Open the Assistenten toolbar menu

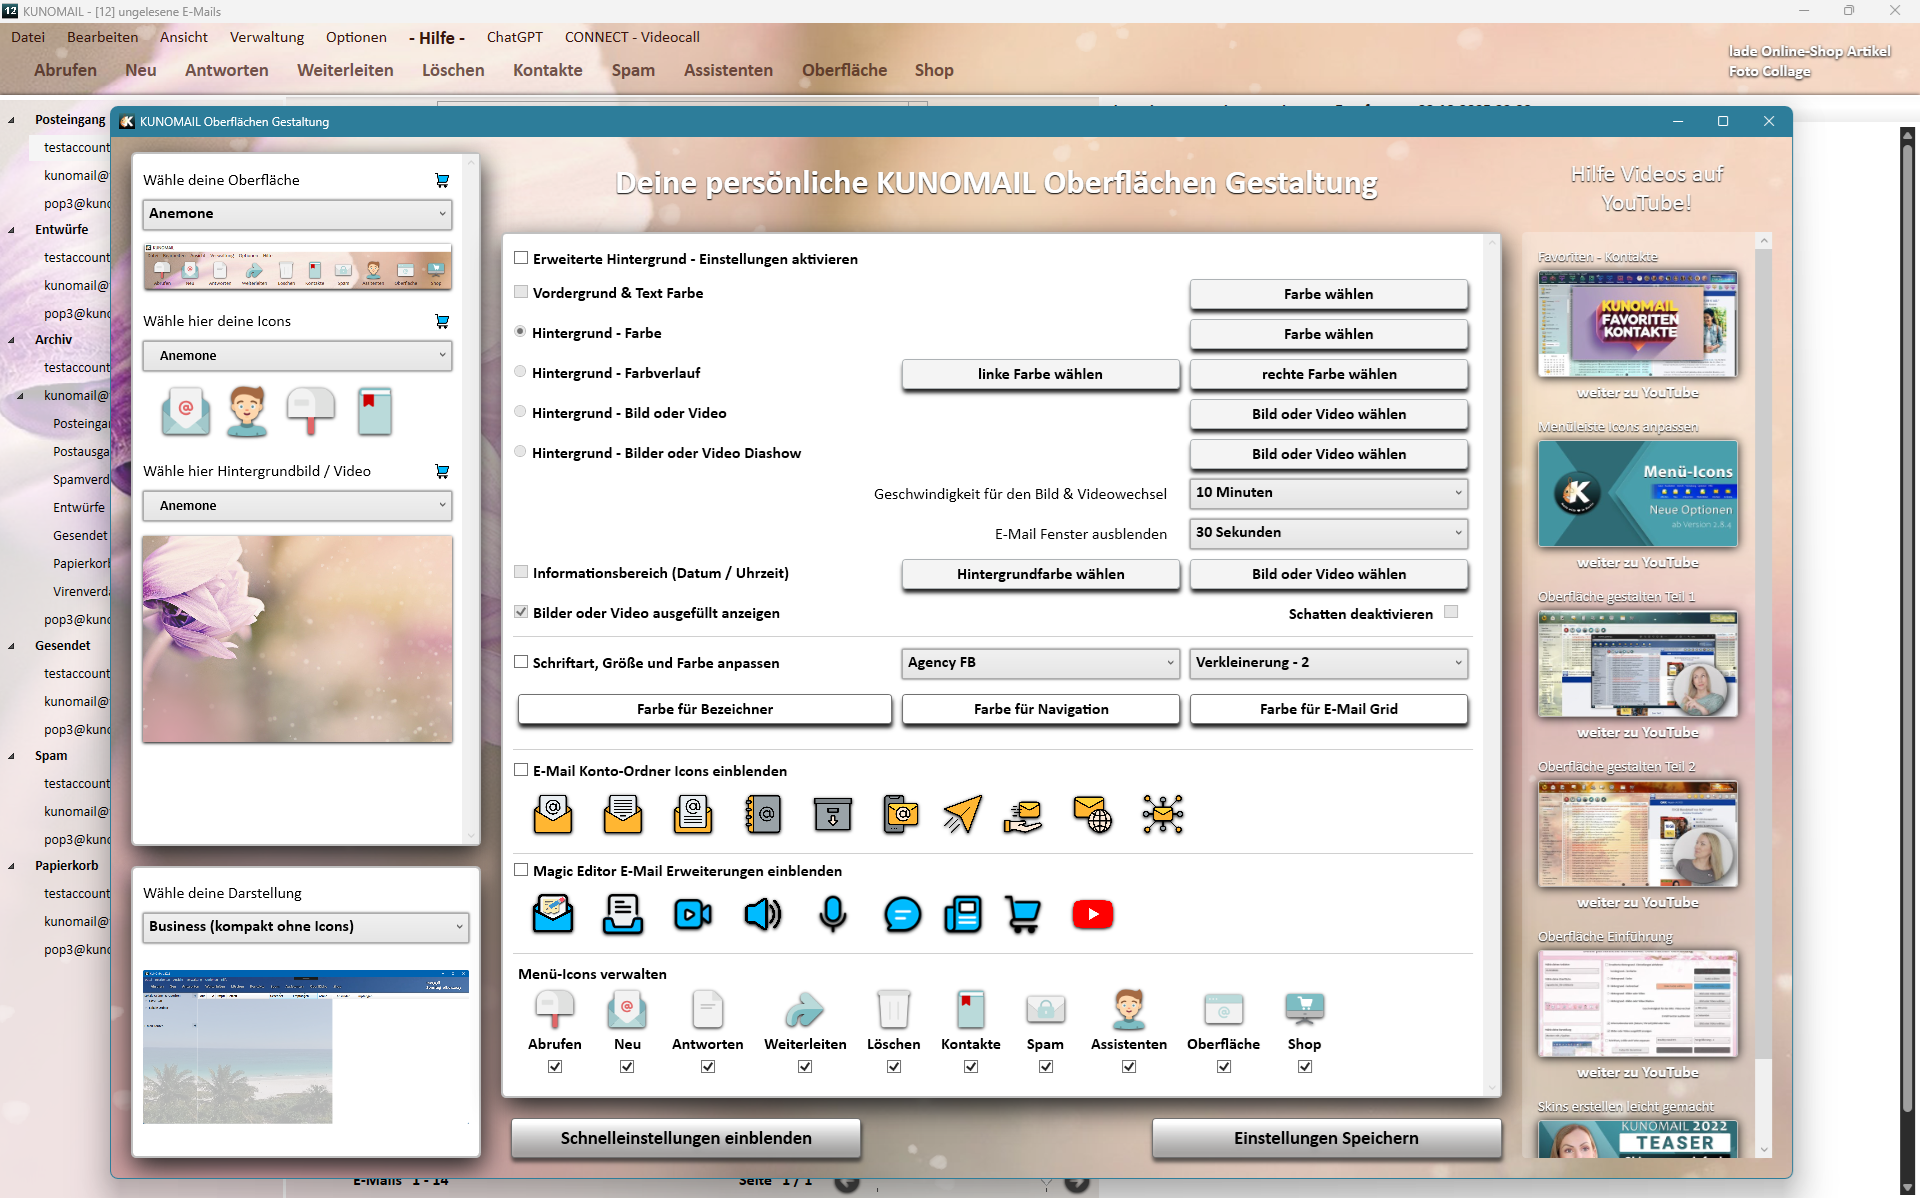pyautogui.click(x=728, y=70)
